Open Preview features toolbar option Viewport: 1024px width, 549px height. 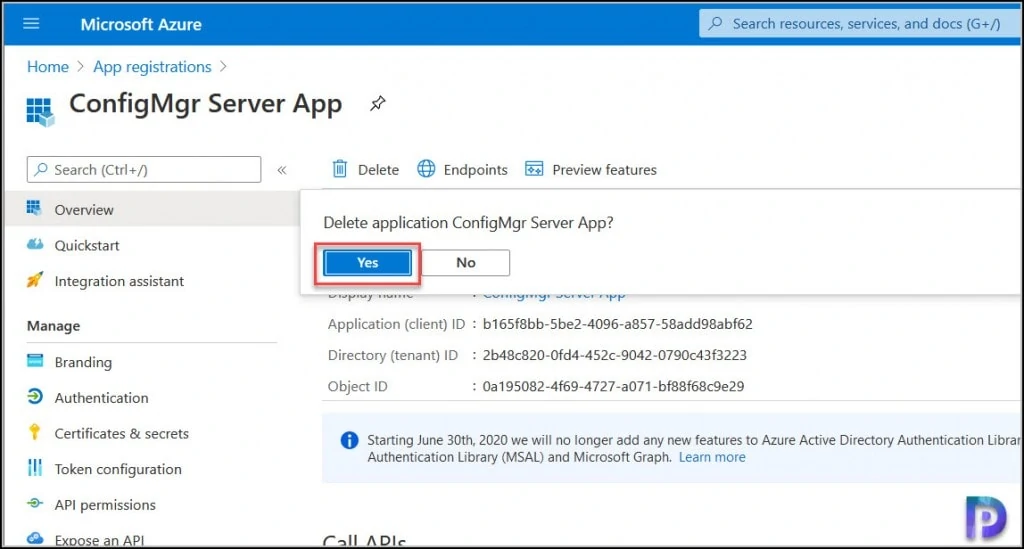(x=604, y=170)
